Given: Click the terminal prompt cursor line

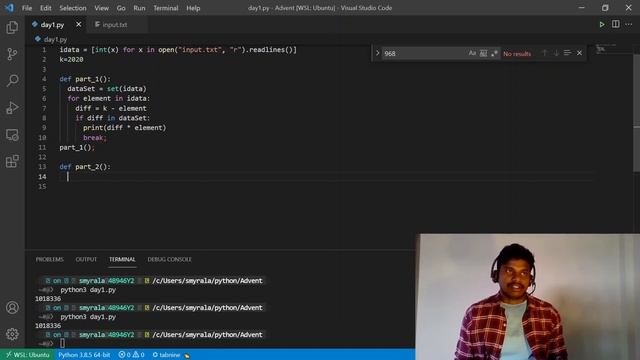Looking at the screenshot, I should point(62,344).
